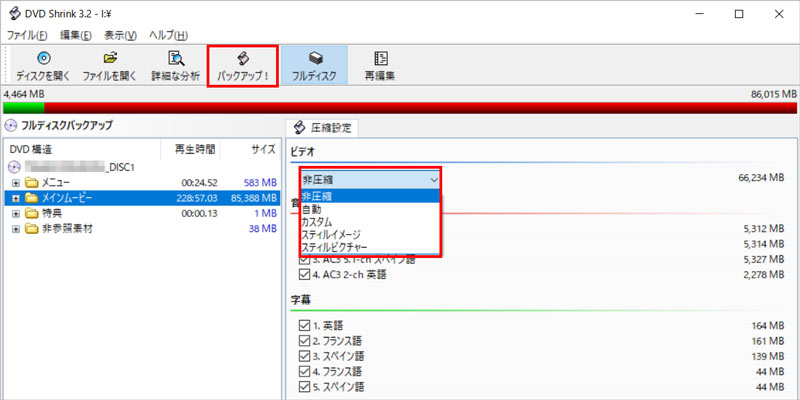The height and width of the screenshot is (400, 800).
Task: Open the ファイル(F) menu
Action: click(27, 35)
